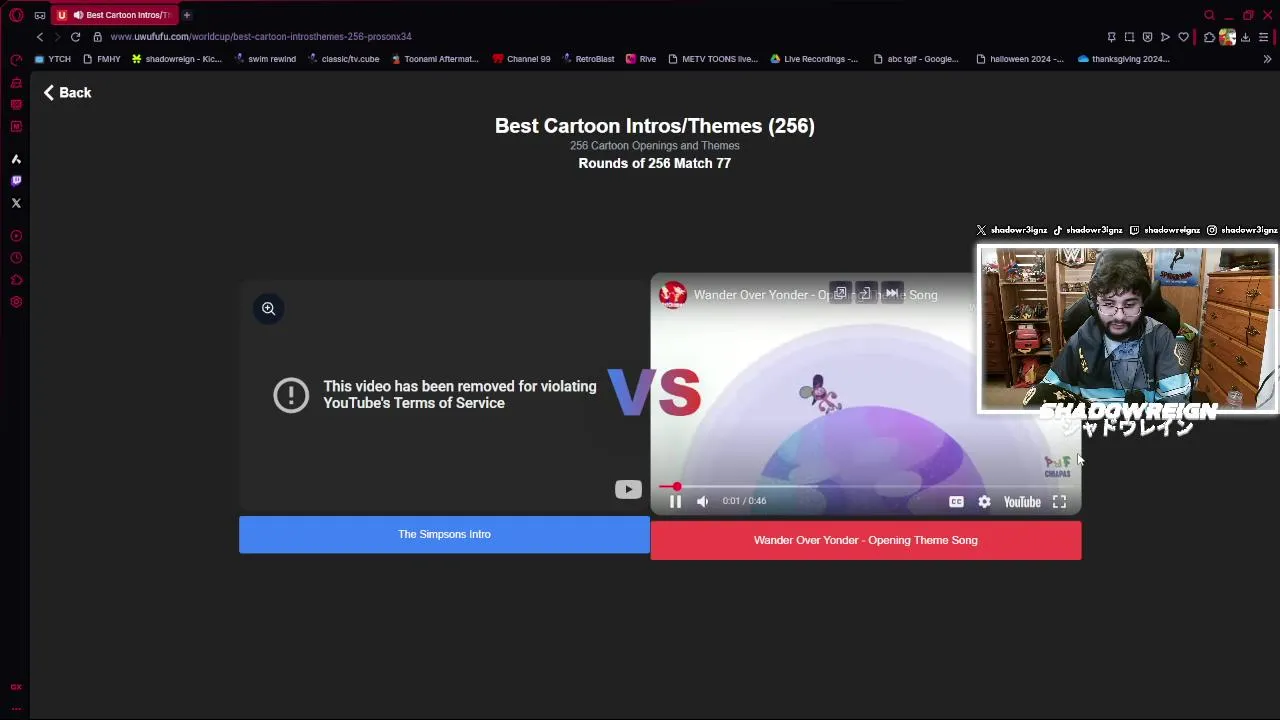1280x720 pixels.
Task: Open the RetroBlast bookmark
Action: tap(588, 59)
